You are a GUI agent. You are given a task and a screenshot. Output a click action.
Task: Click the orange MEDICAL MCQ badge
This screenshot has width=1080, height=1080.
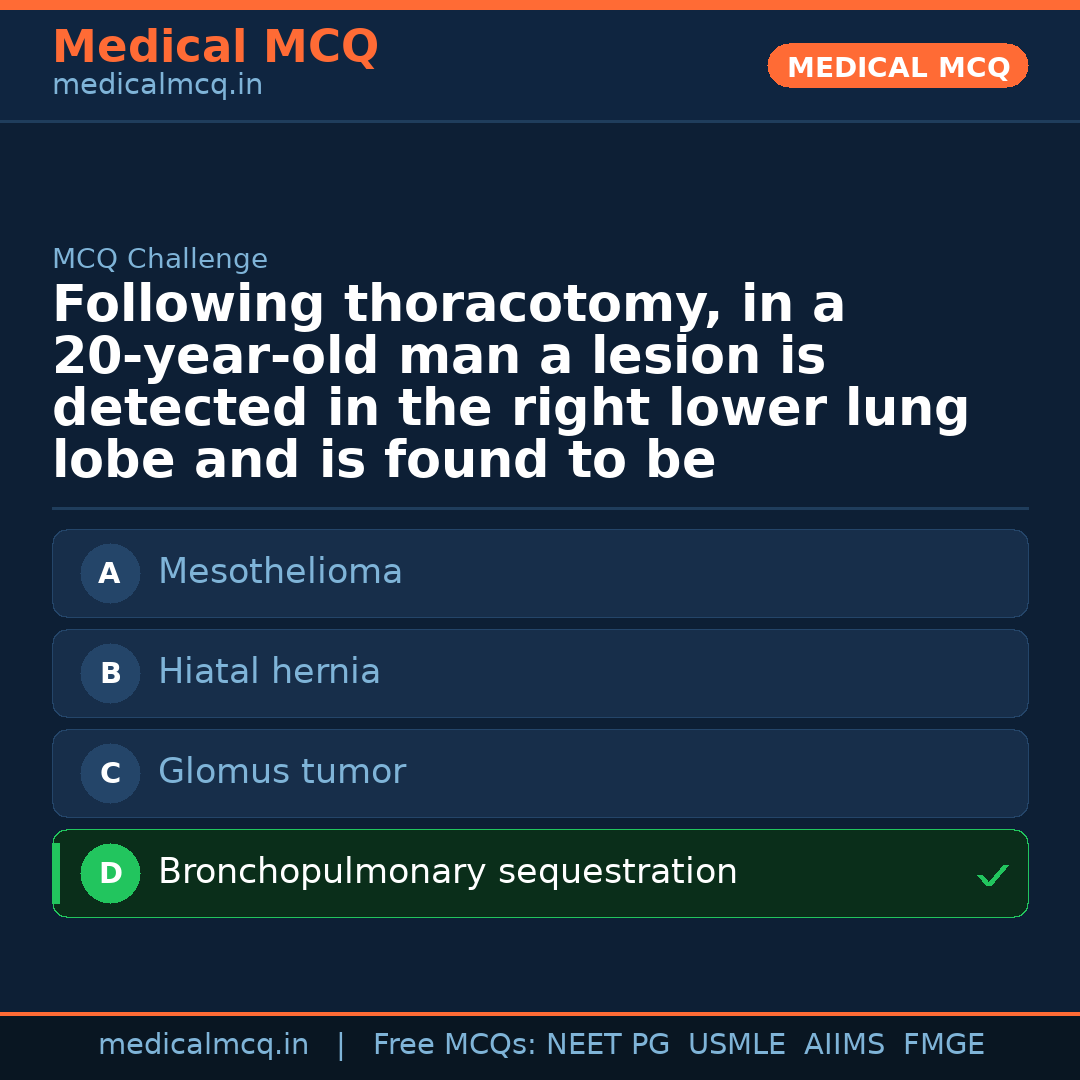tap(897, 66)
